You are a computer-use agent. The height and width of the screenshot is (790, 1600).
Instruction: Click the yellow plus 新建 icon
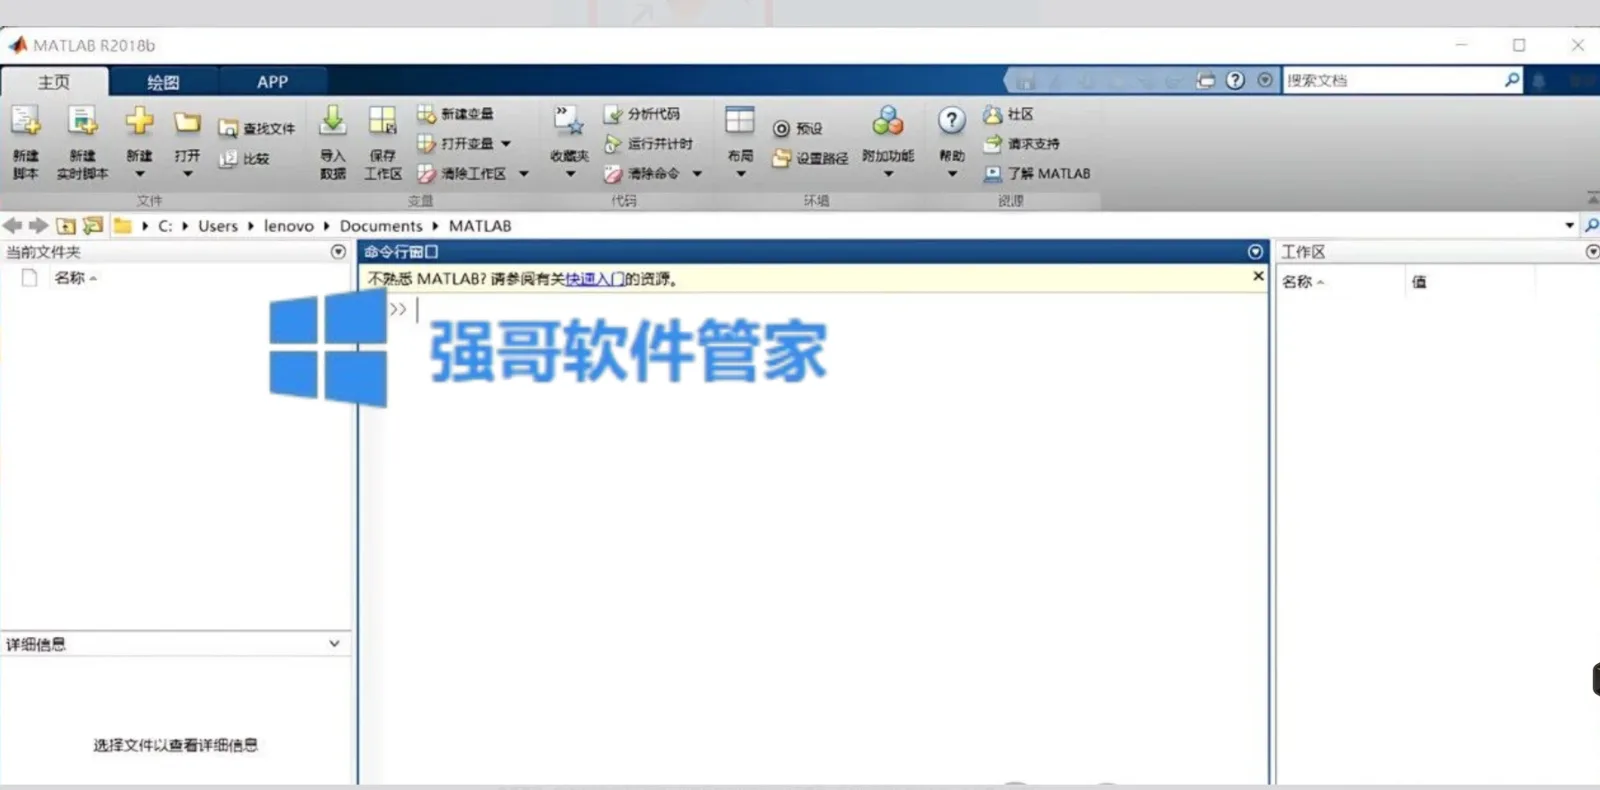pyautogui.click(x=139, y=122)
